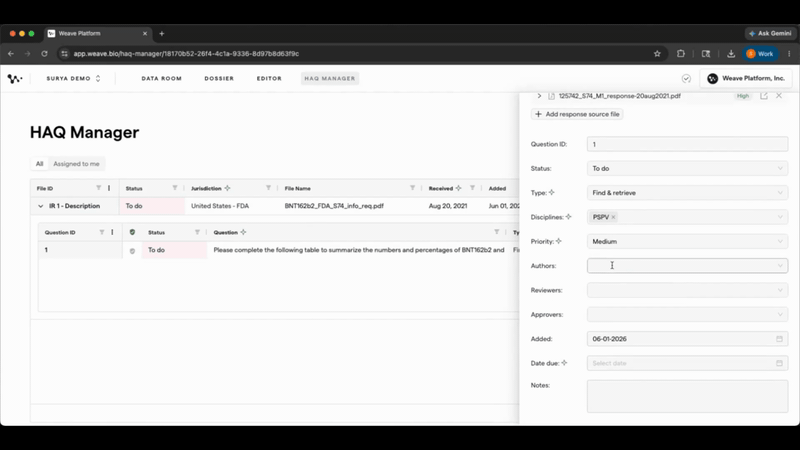Click the browser address bar URL
The image size is (800, 450).
[x=186, y=54]
